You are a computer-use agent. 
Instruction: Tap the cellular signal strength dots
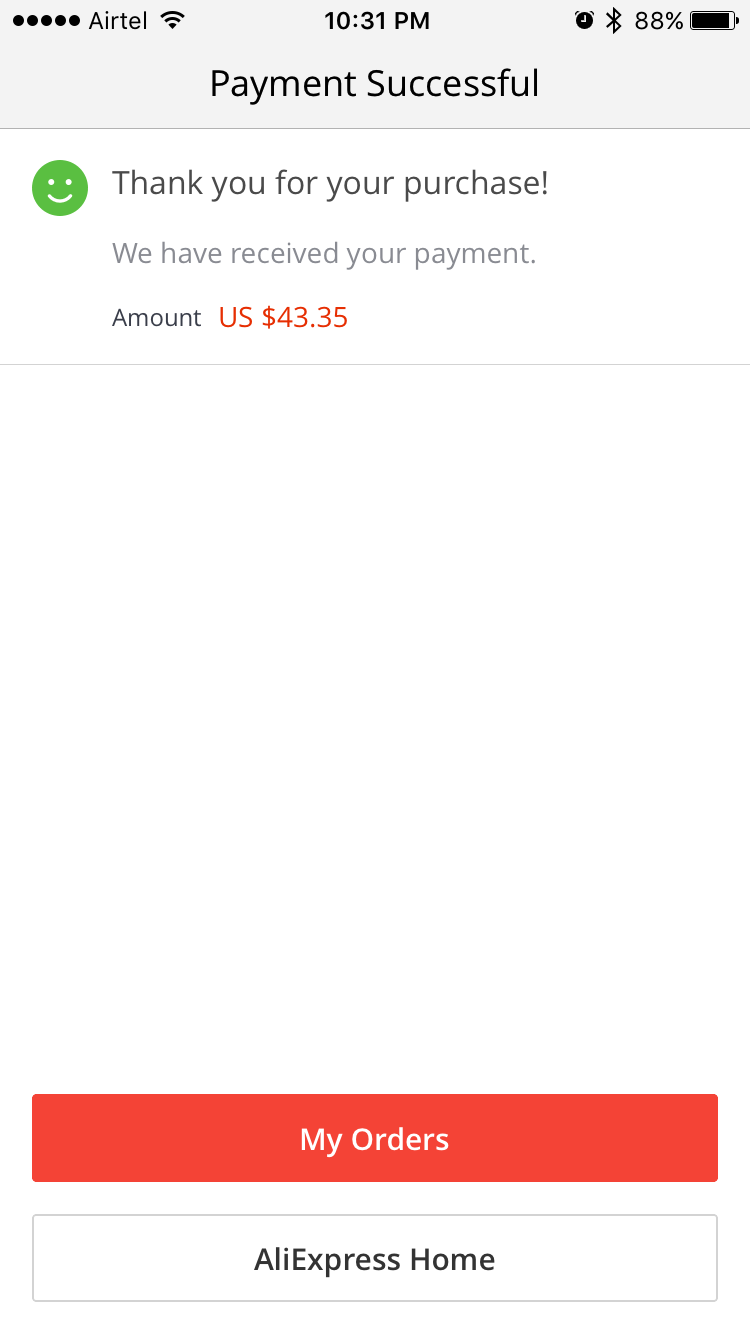(x=46, y=21)
